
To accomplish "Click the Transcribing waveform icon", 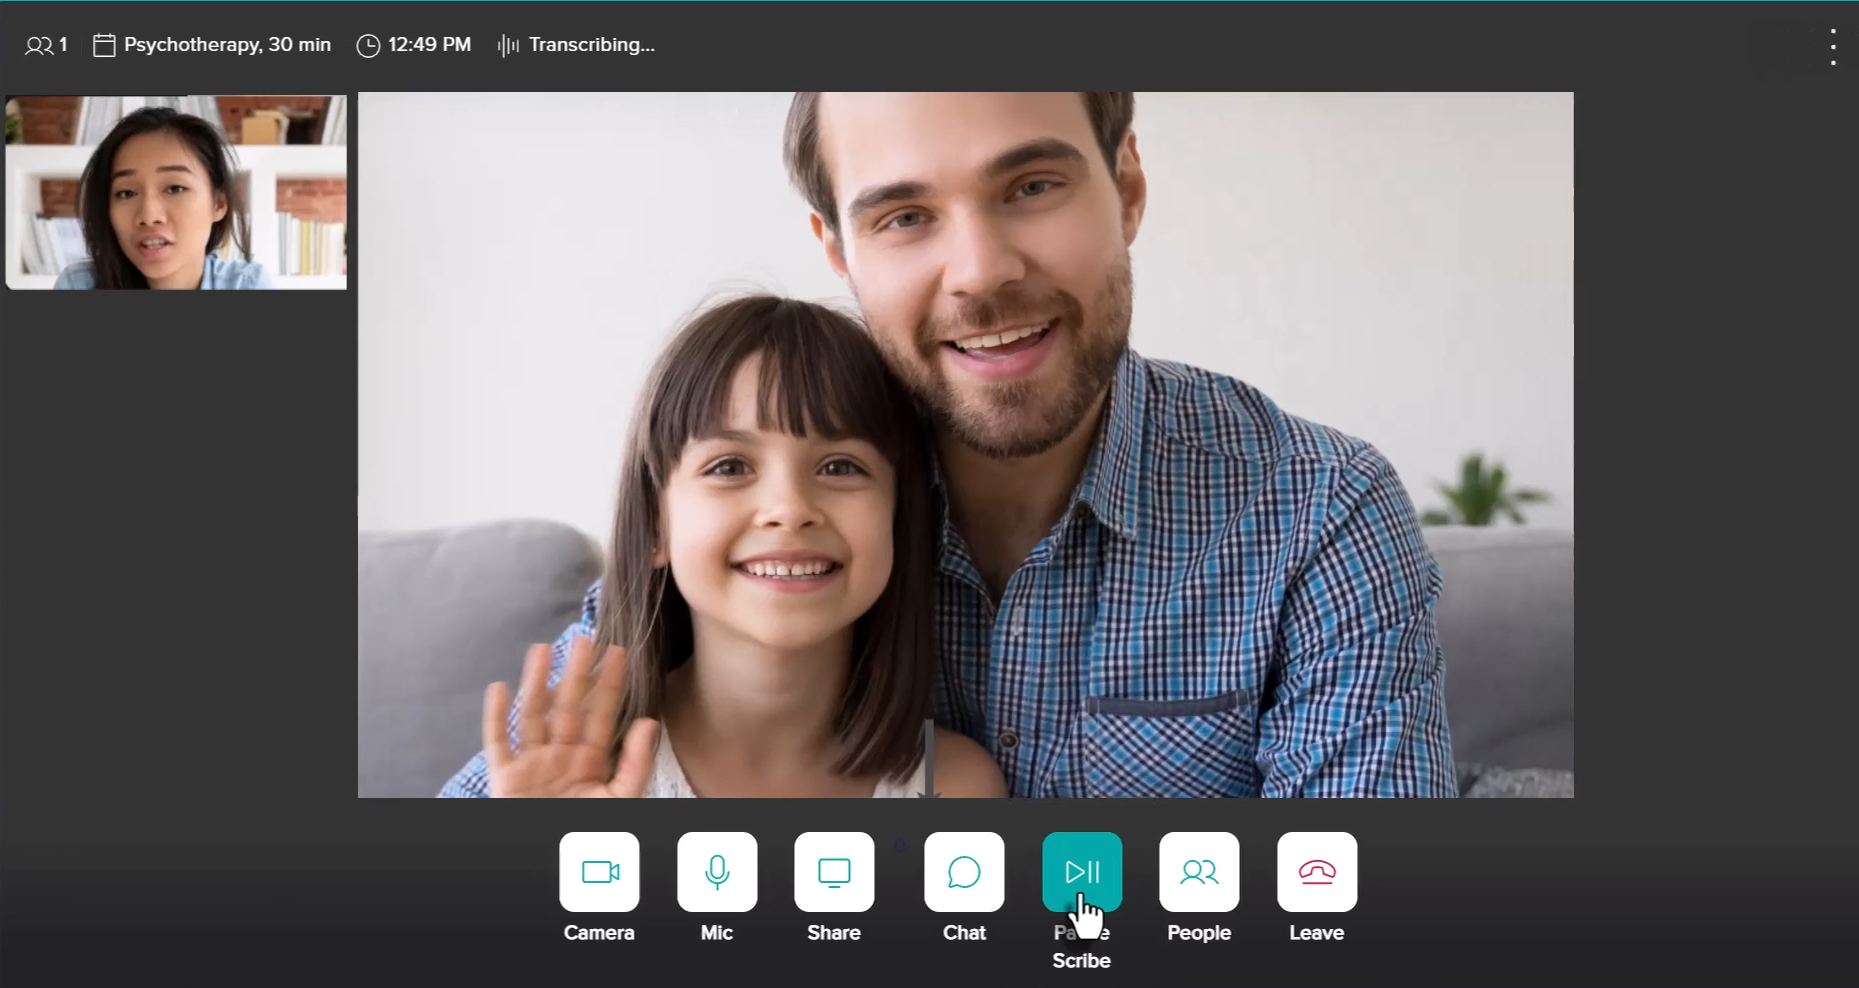I will click(508, 46).
